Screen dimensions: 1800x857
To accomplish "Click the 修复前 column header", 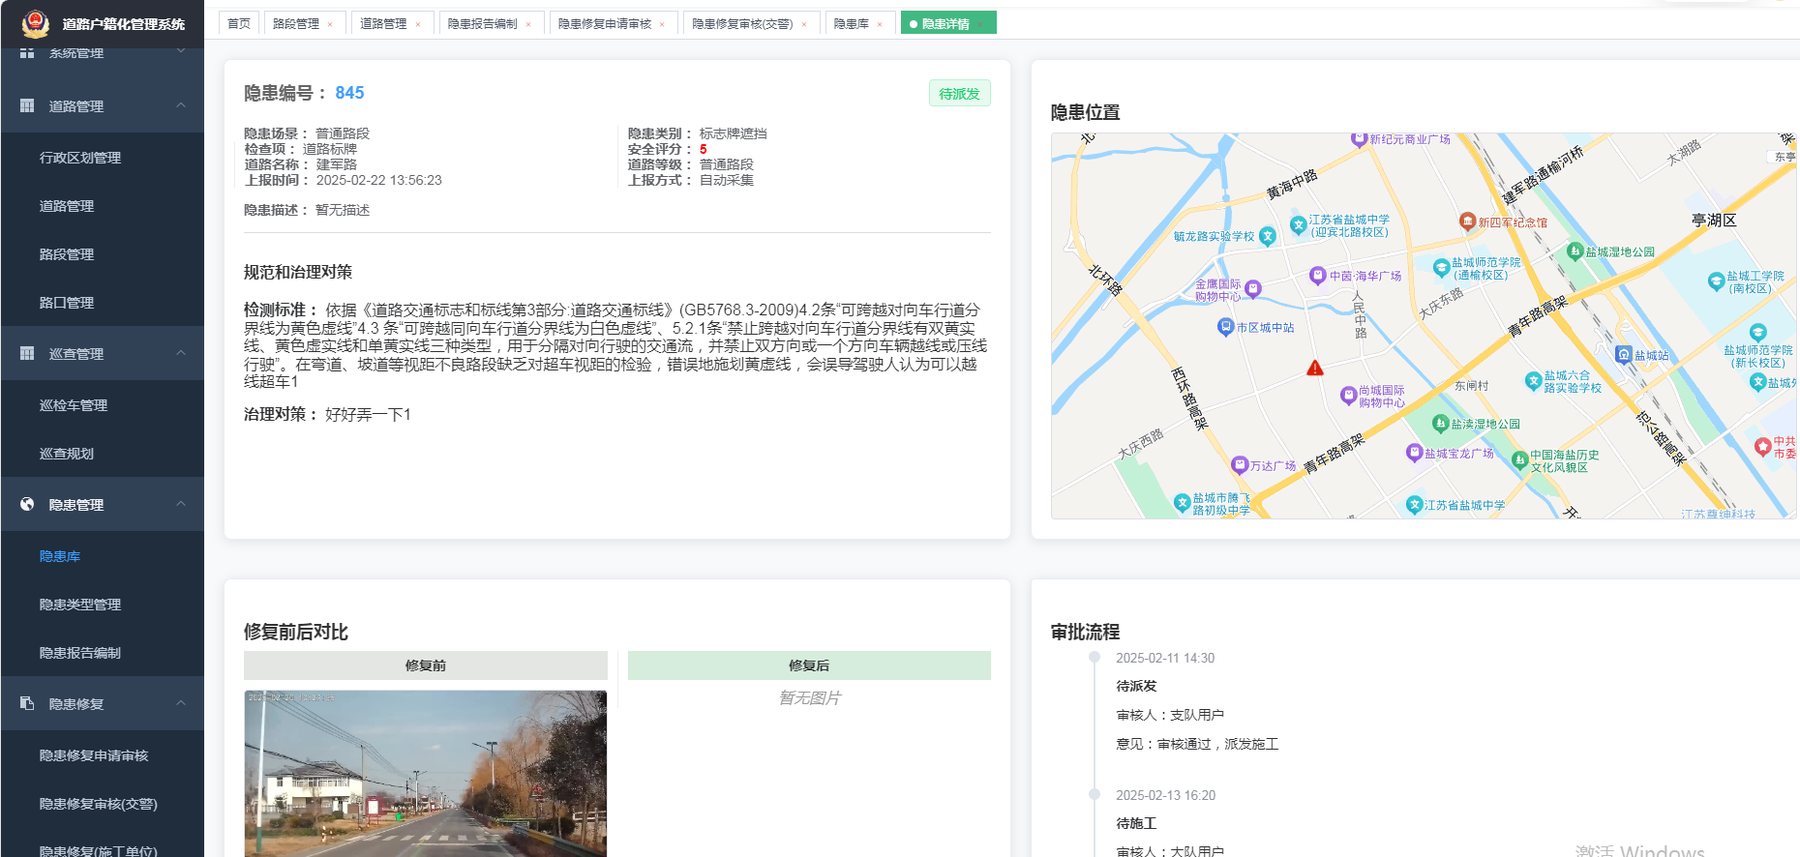I will (426, 665).
